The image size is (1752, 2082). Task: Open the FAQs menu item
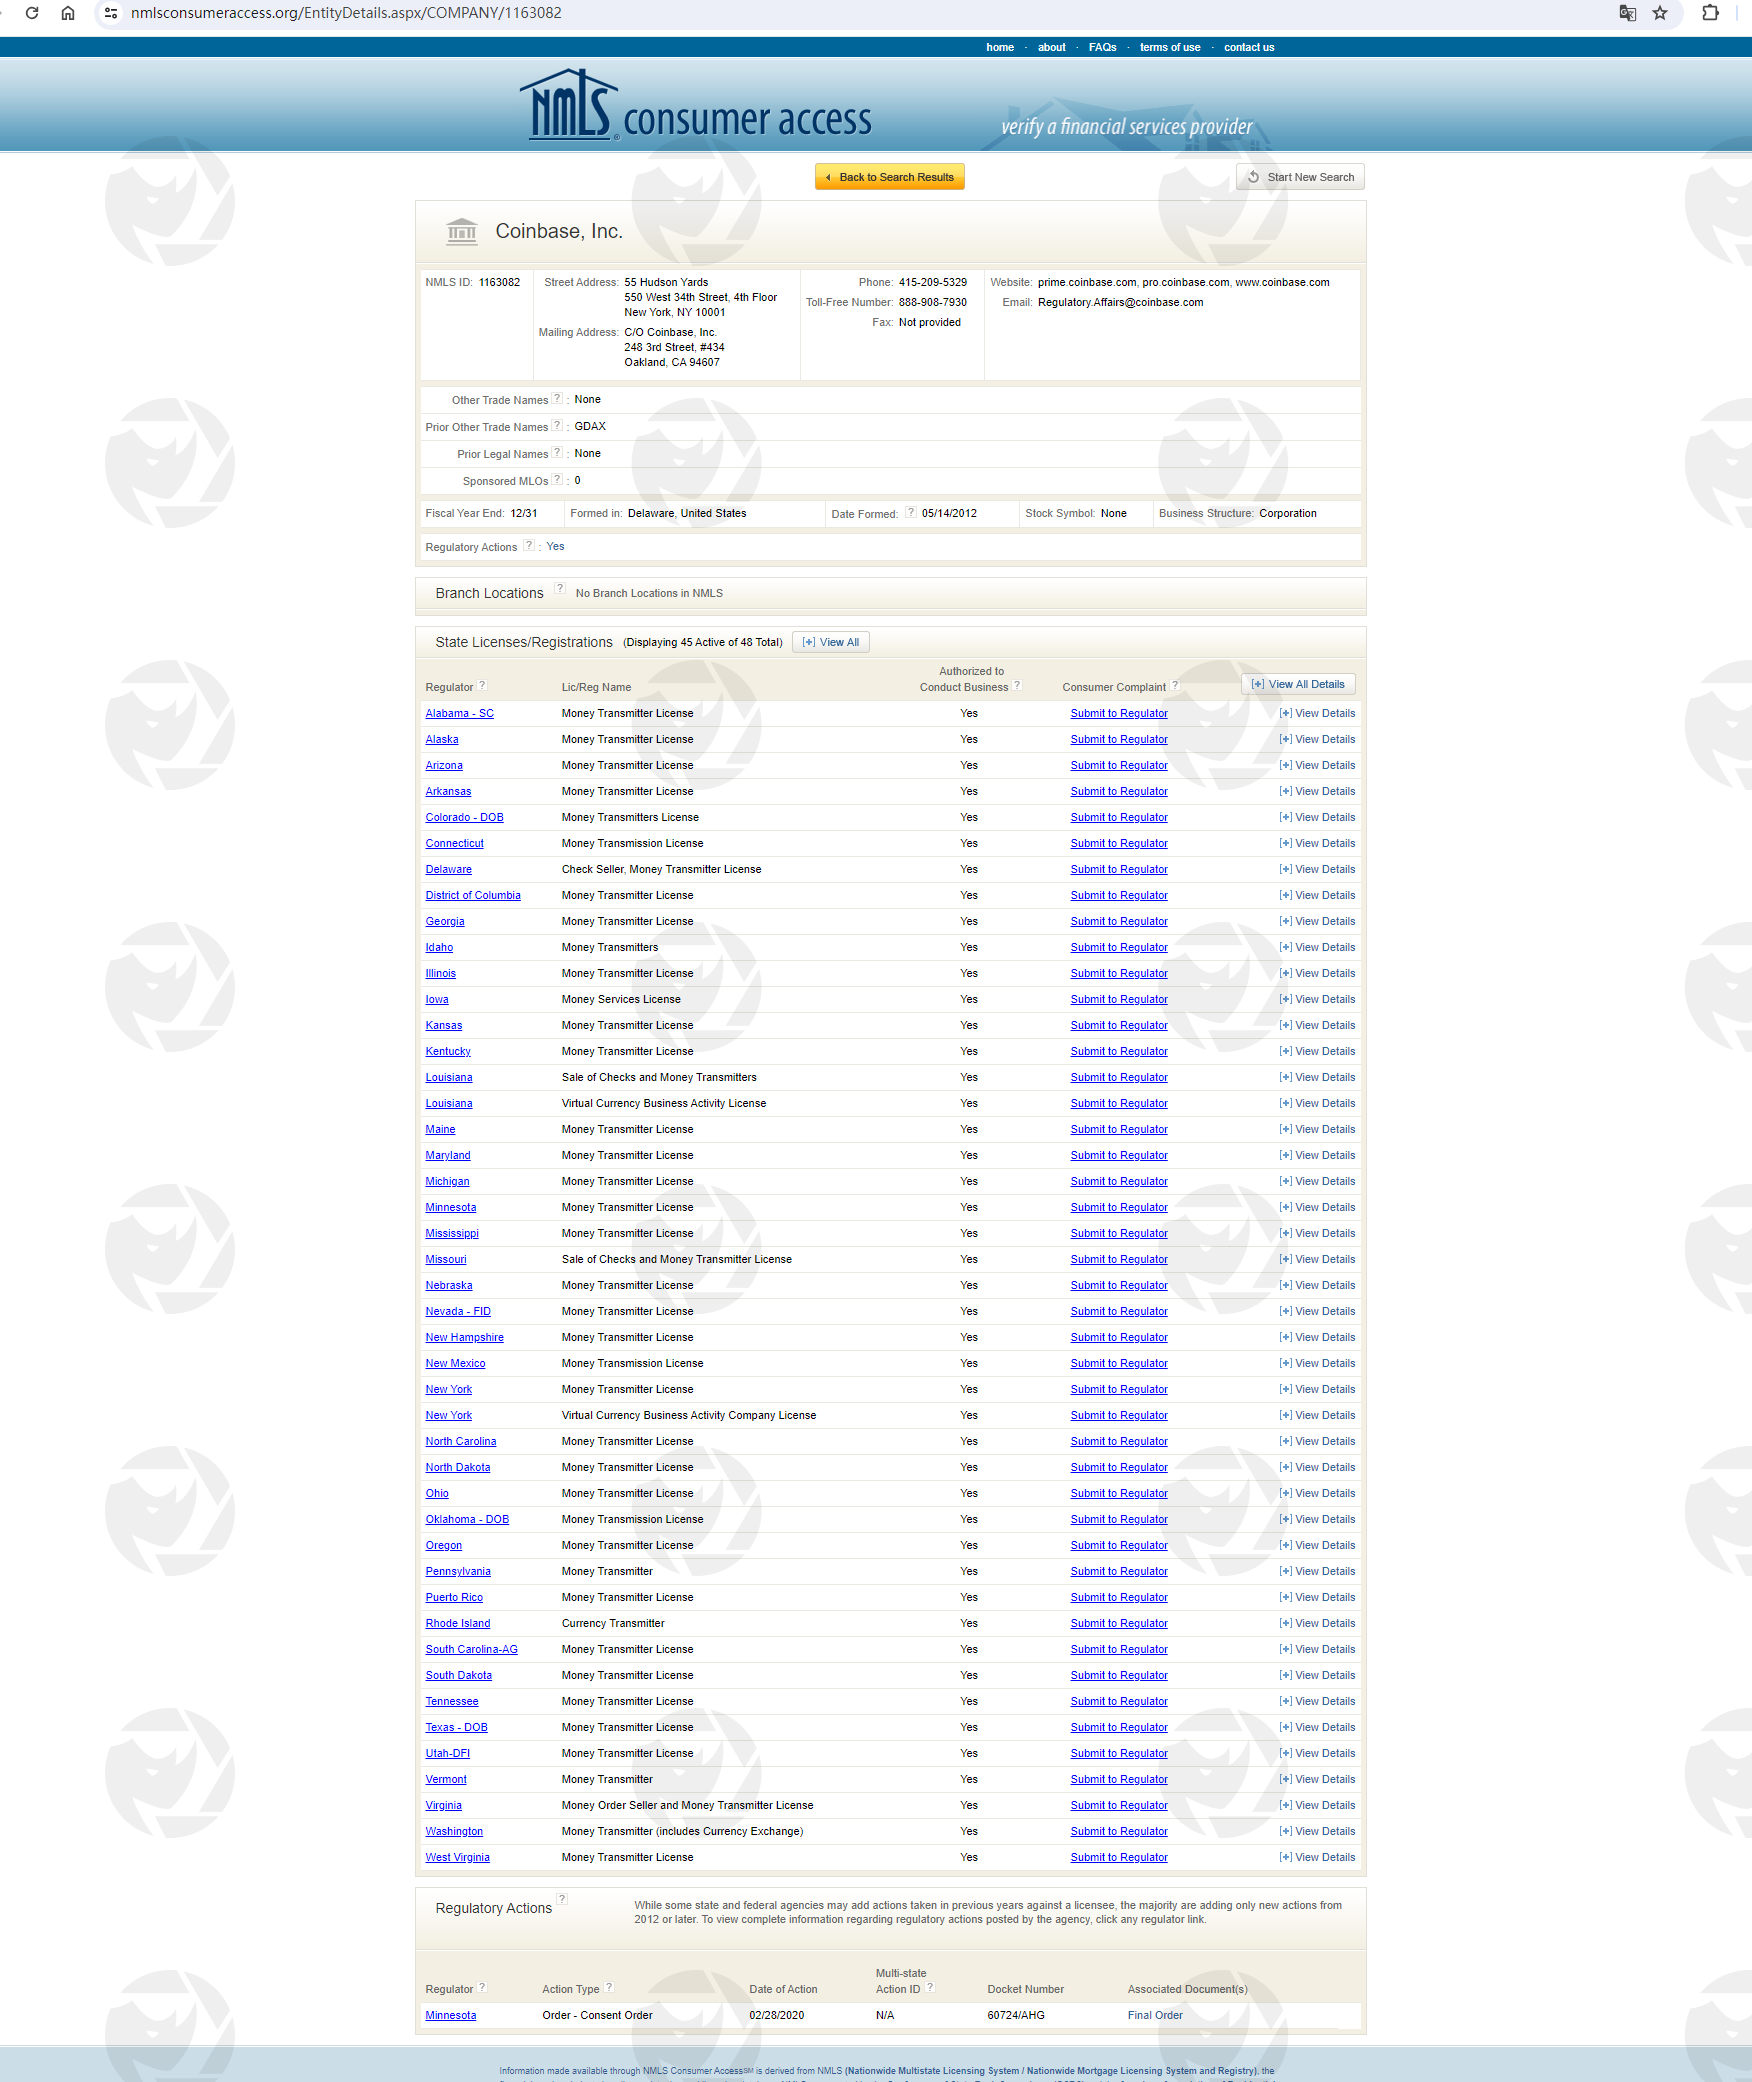1102,48
